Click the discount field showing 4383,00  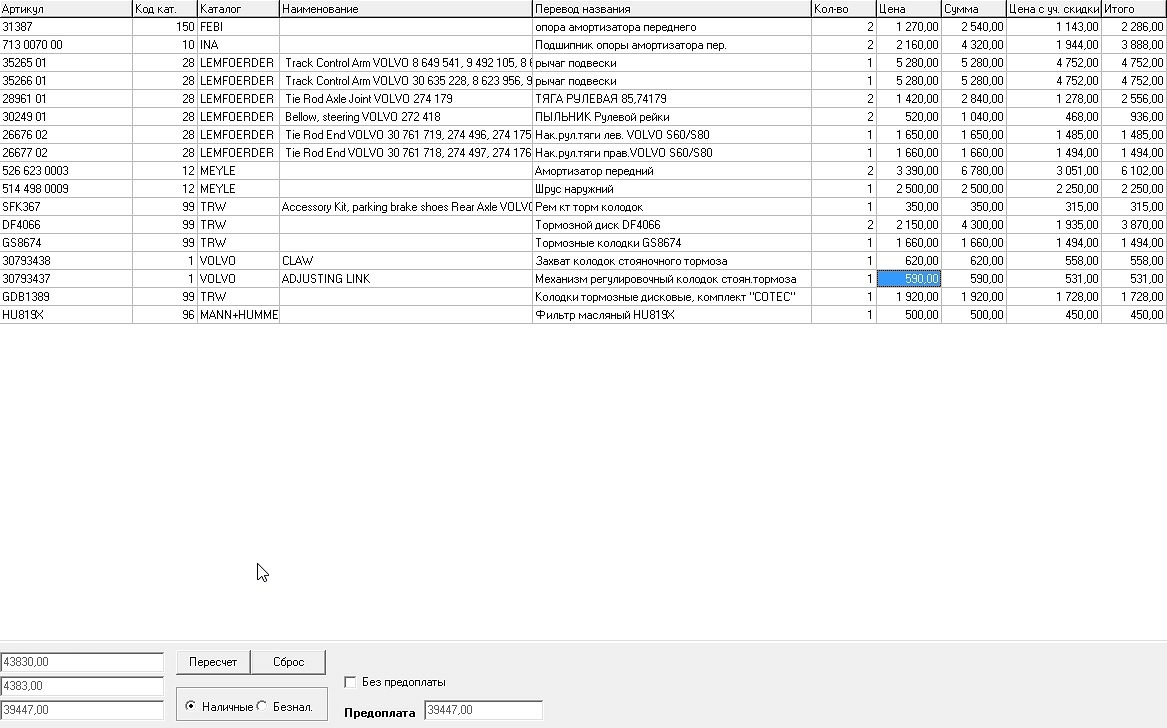point(82,686)
